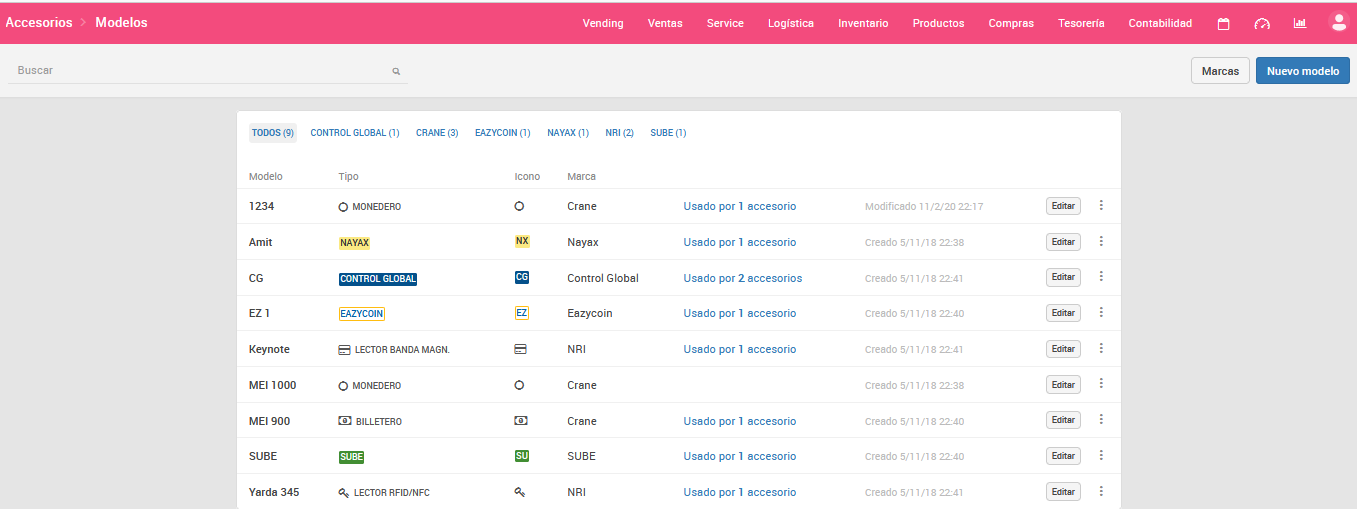1357x509 pixels.
Task: Open more options for model MEI 900
Action: click(1101, 420)
